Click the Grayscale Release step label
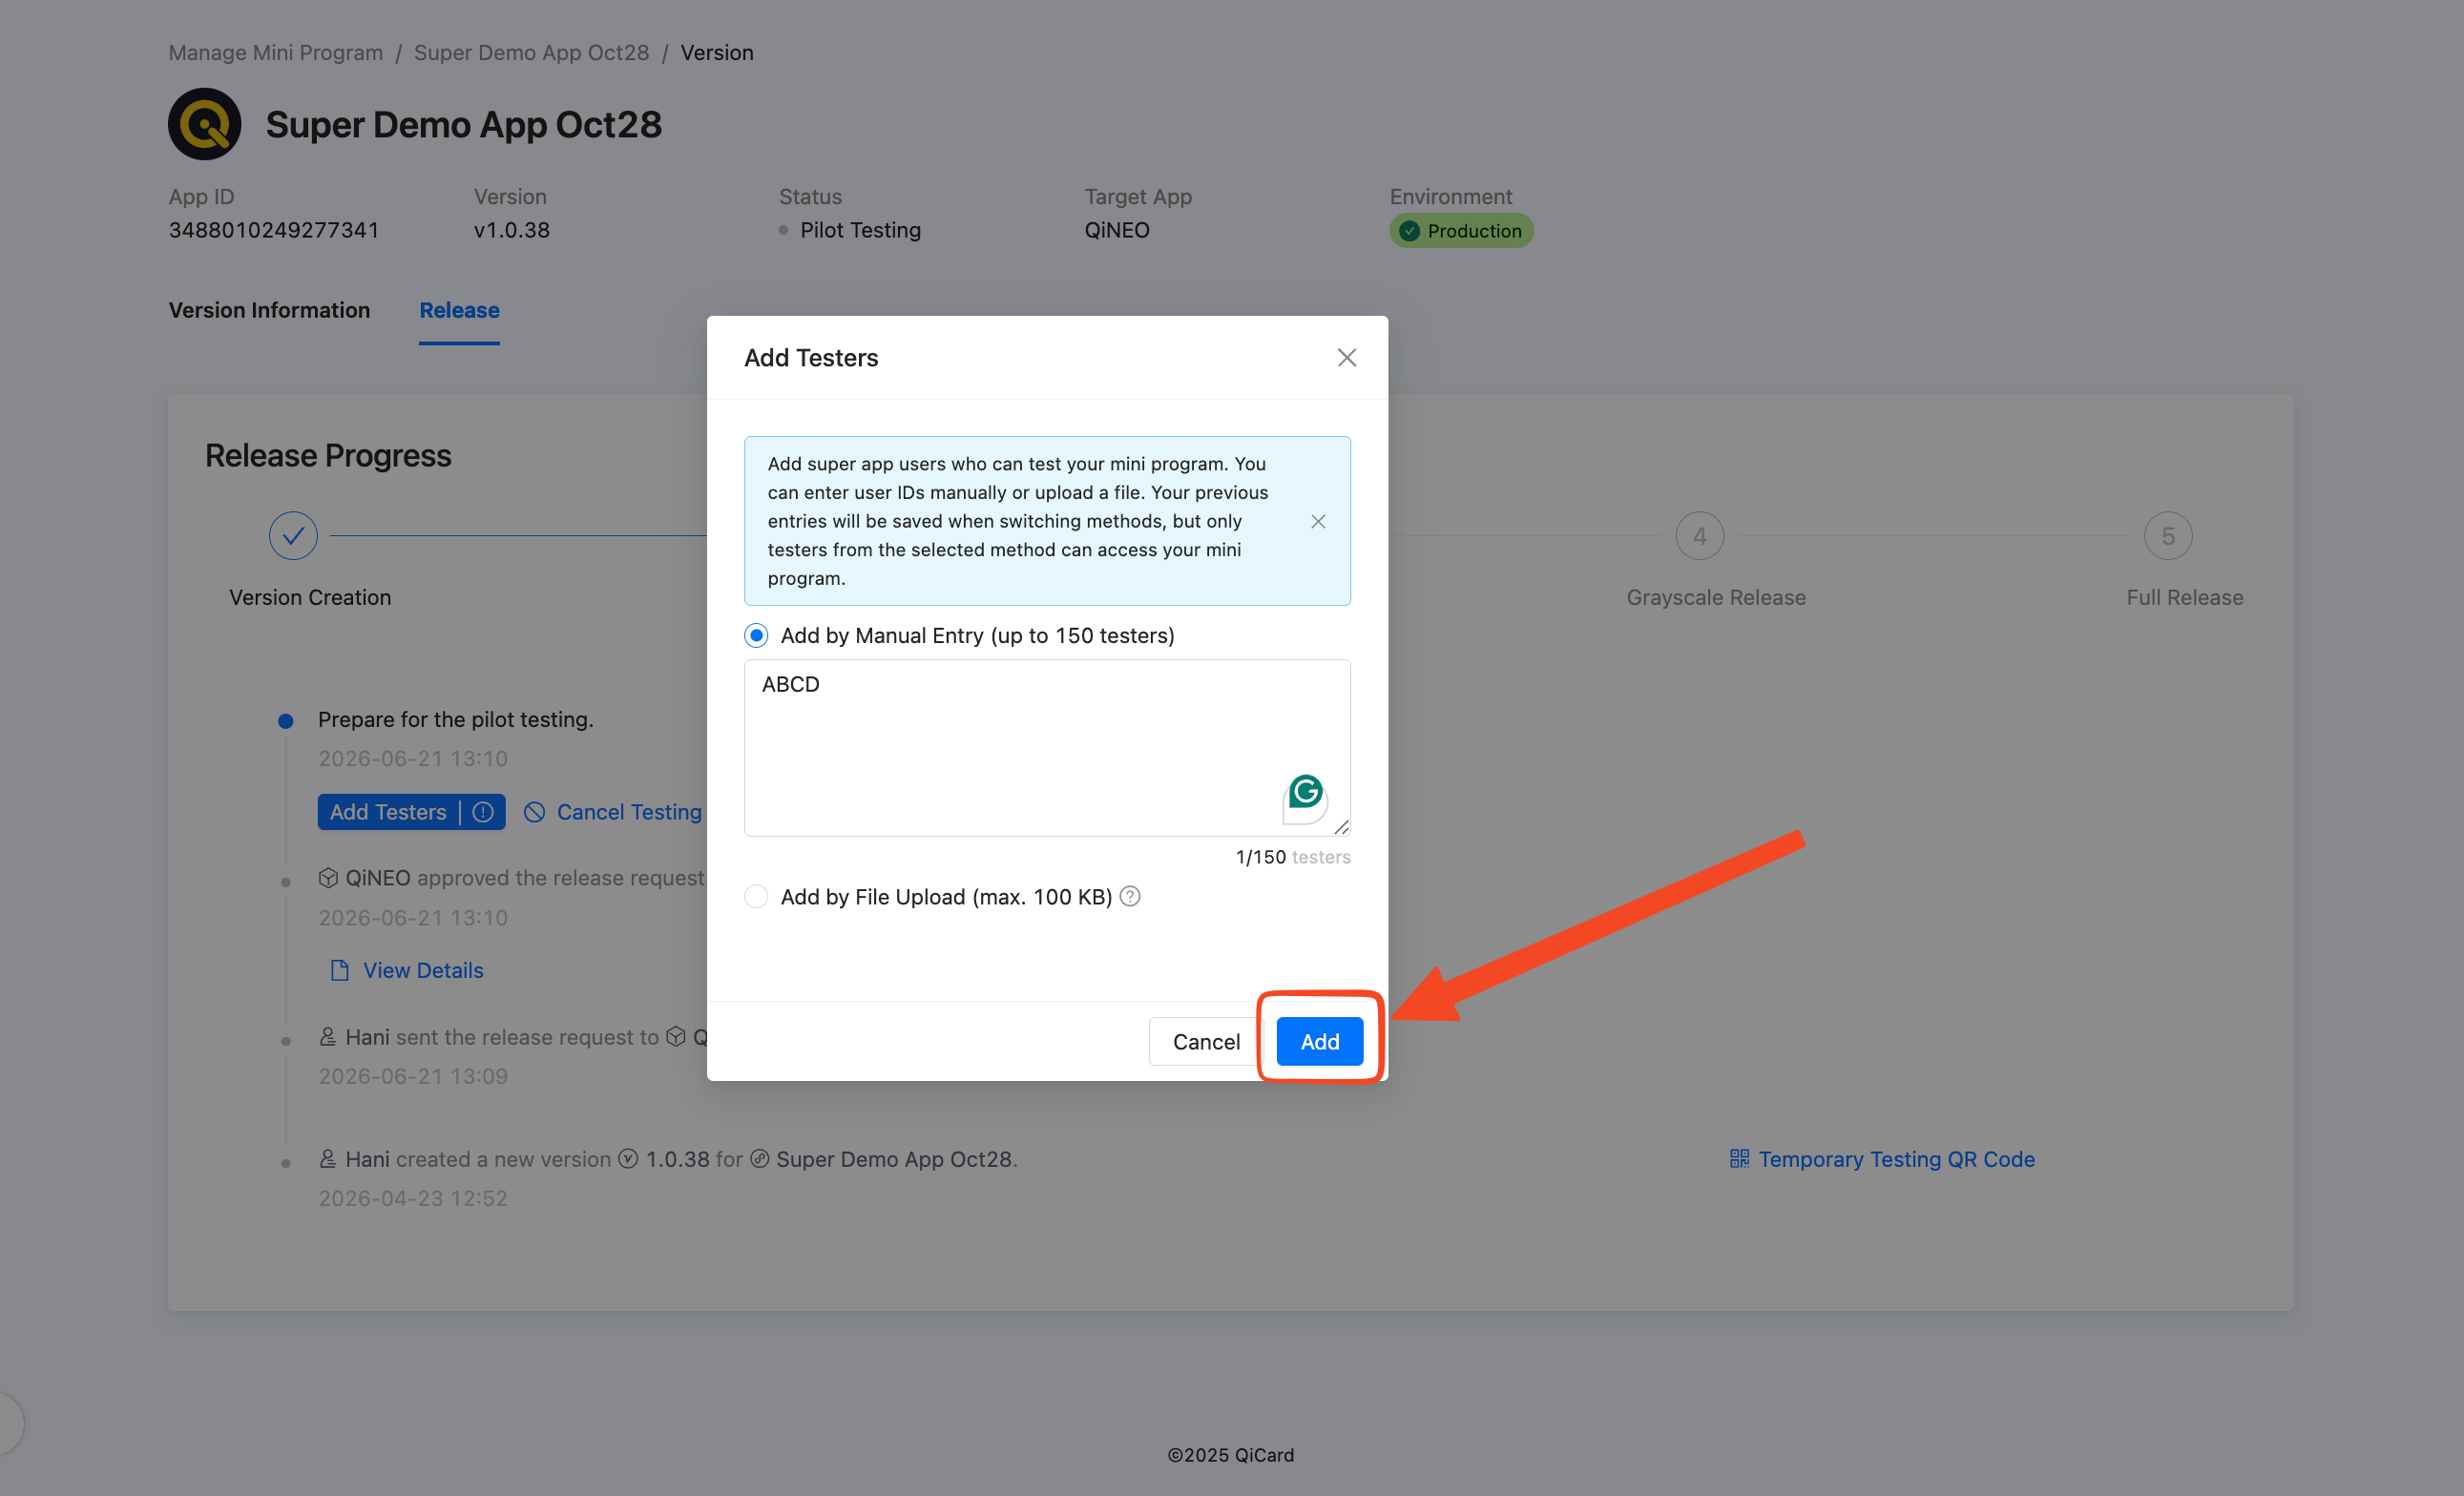 coord(1715,597)
